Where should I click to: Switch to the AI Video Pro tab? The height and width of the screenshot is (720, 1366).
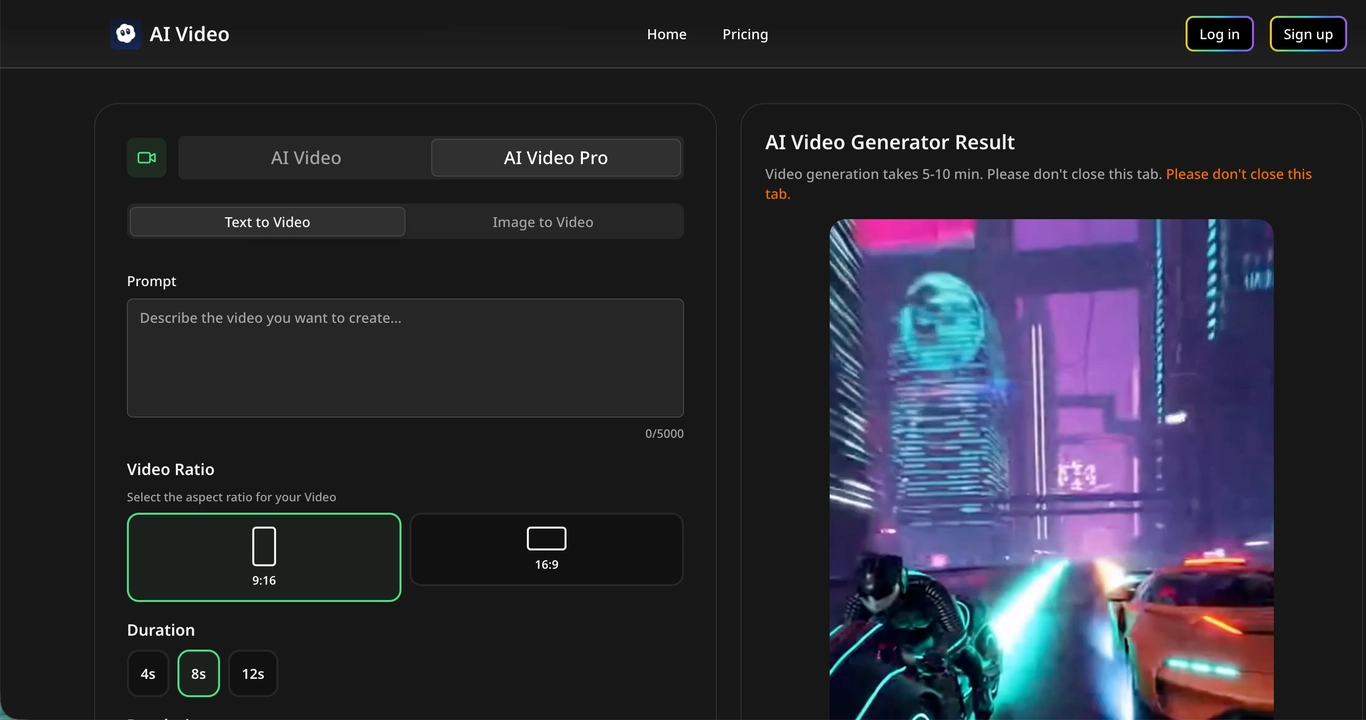[x=556, y=158]
